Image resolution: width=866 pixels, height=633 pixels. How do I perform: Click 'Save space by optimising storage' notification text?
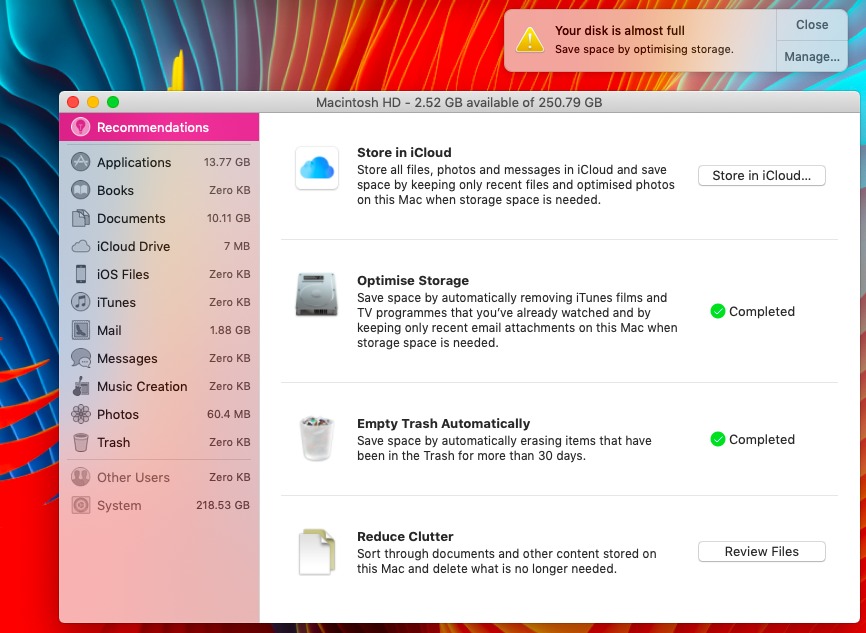[x=644, y=49]
